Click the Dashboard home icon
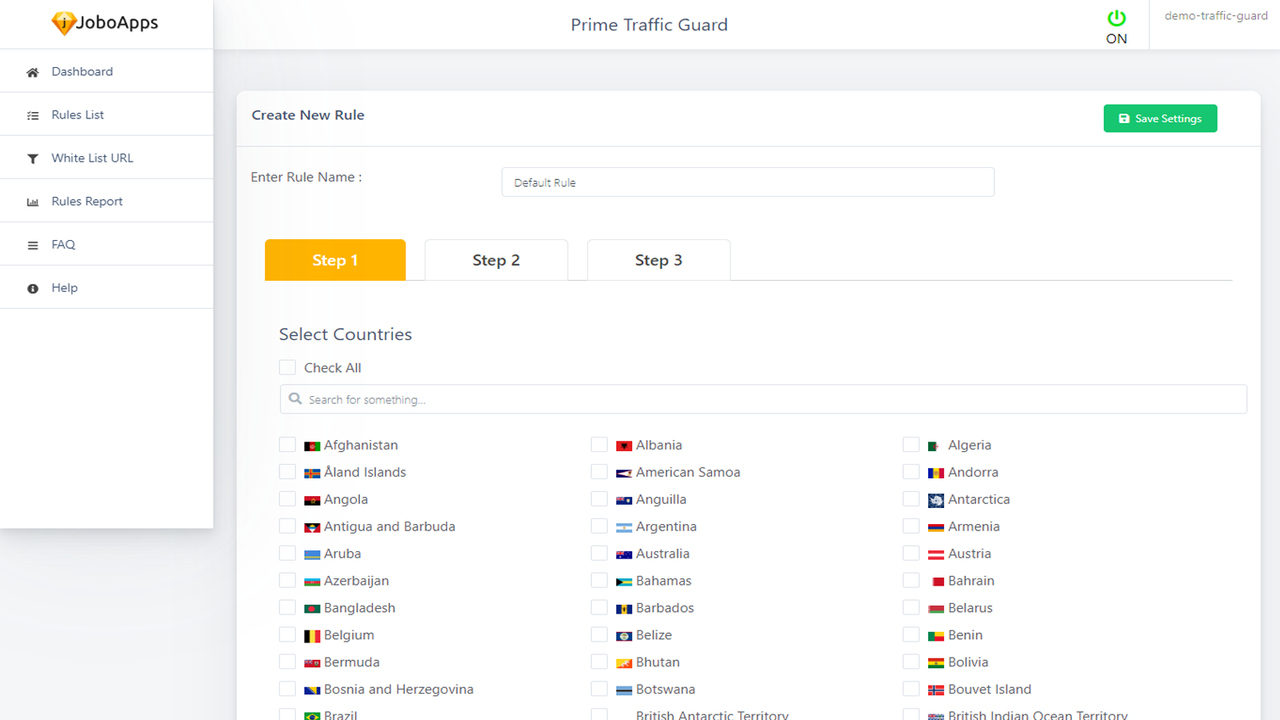1280x720 pixels. (x=32, y=71)
